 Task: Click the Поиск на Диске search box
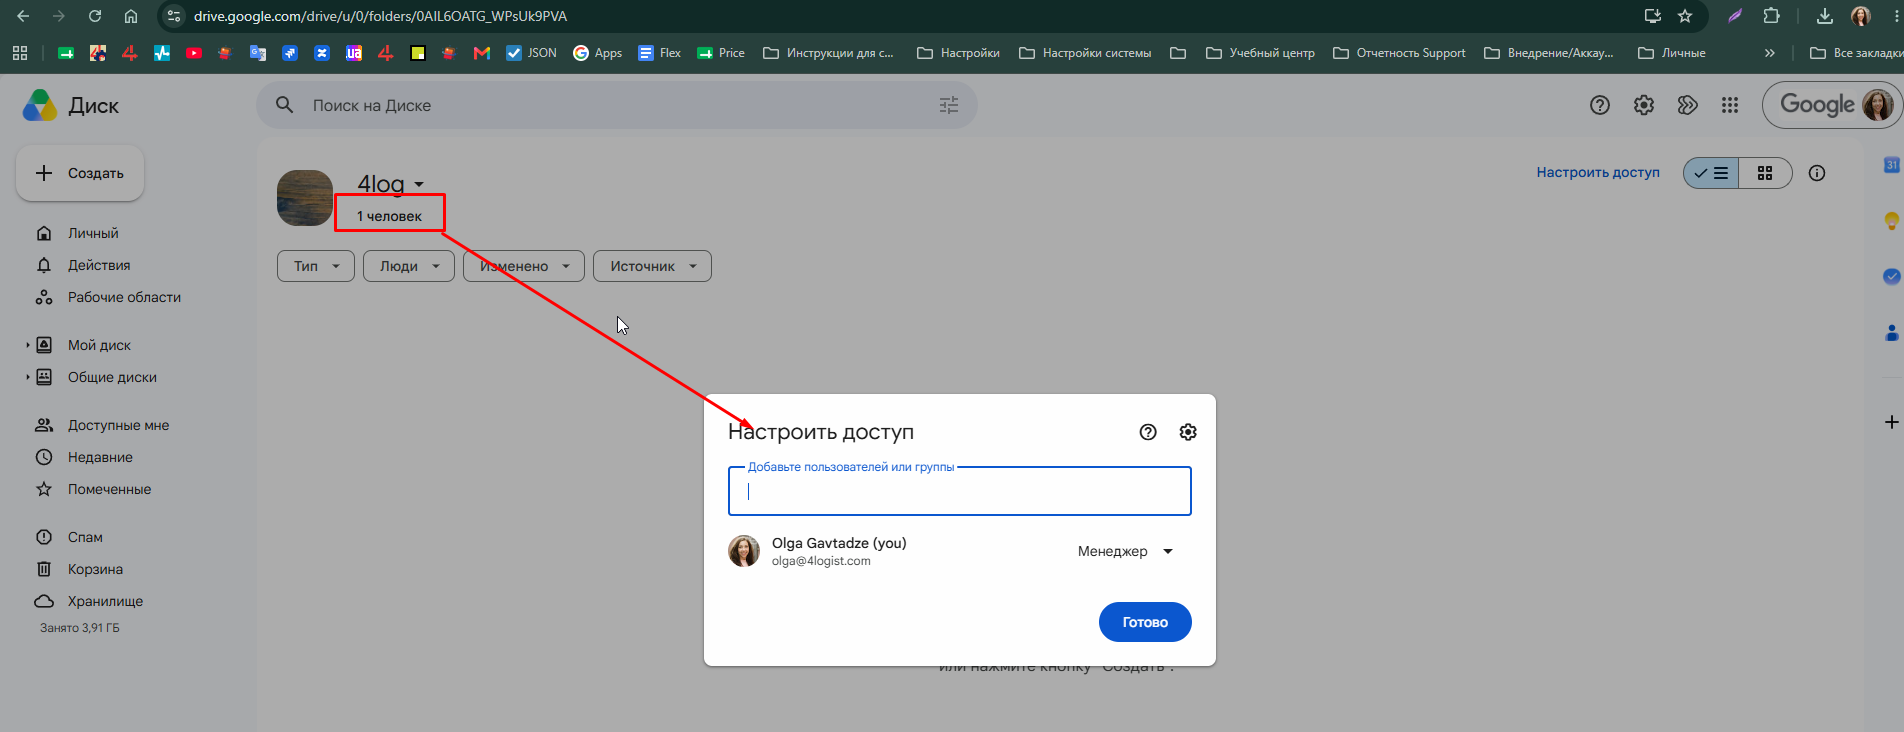(x=617, y=105)
